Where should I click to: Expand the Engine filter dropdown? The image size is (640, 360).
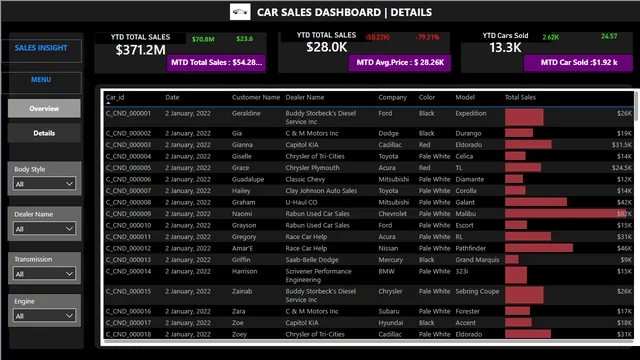pyautogui.click(x=44, y=316)
